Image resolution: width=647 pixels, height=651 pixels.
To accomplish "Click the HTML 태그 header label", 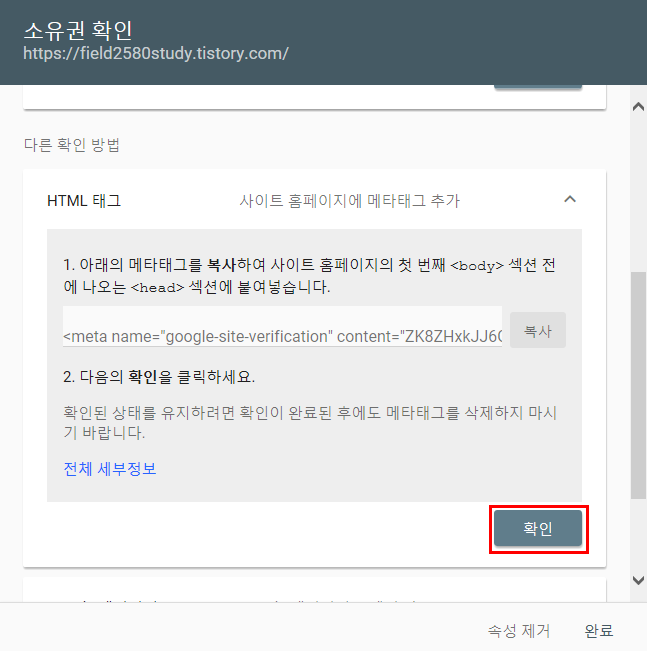I will [x=84, y=201].
